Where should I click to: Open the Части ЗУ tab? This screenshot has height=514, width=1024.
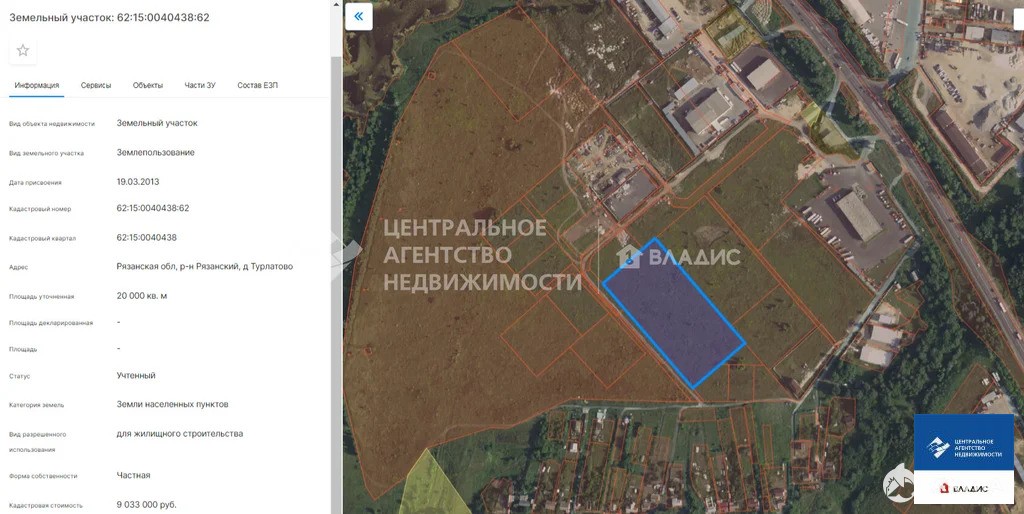coord(200,86)
